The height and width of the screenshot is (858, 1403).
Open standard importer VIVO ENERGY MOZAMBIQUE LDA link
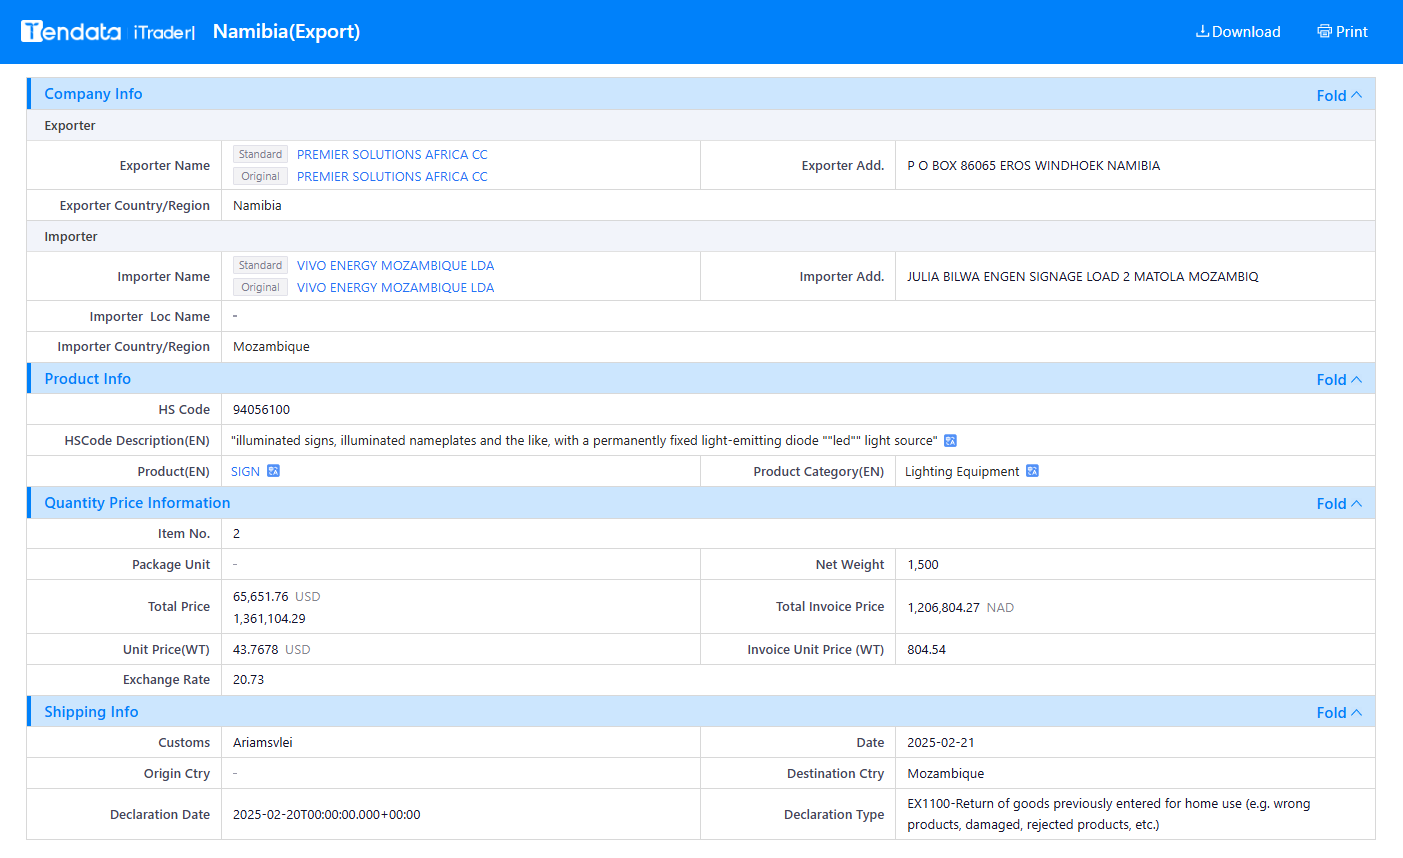tap(395, 265)
